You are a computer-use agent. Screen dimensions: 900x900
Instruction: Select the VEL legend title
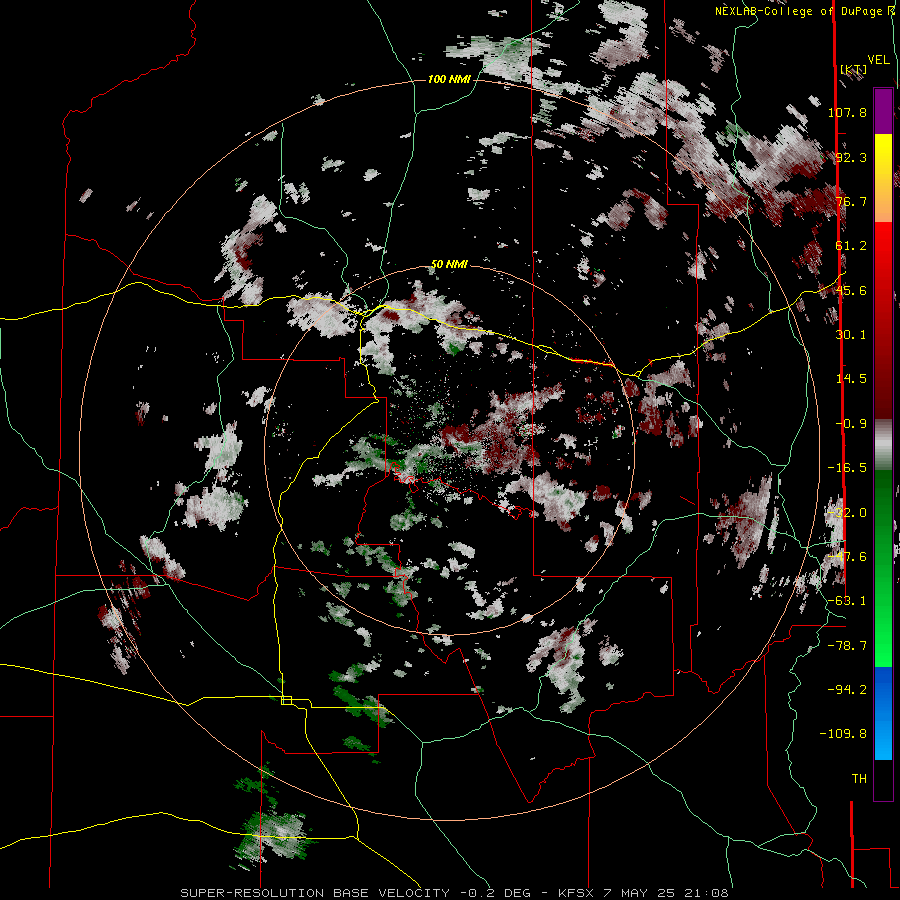879,60
